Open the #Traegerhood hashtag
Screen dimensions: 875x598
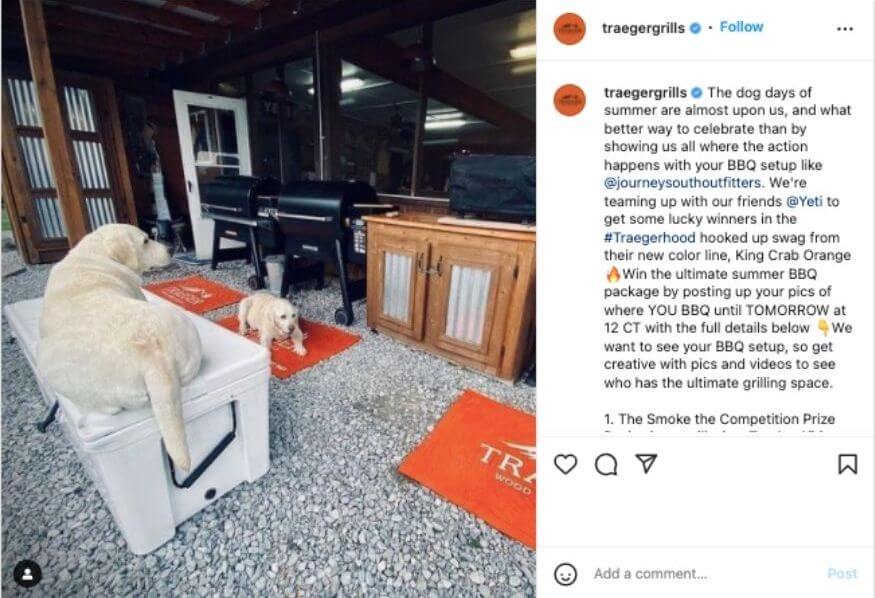pyautogui.click(x=650, y=238)
